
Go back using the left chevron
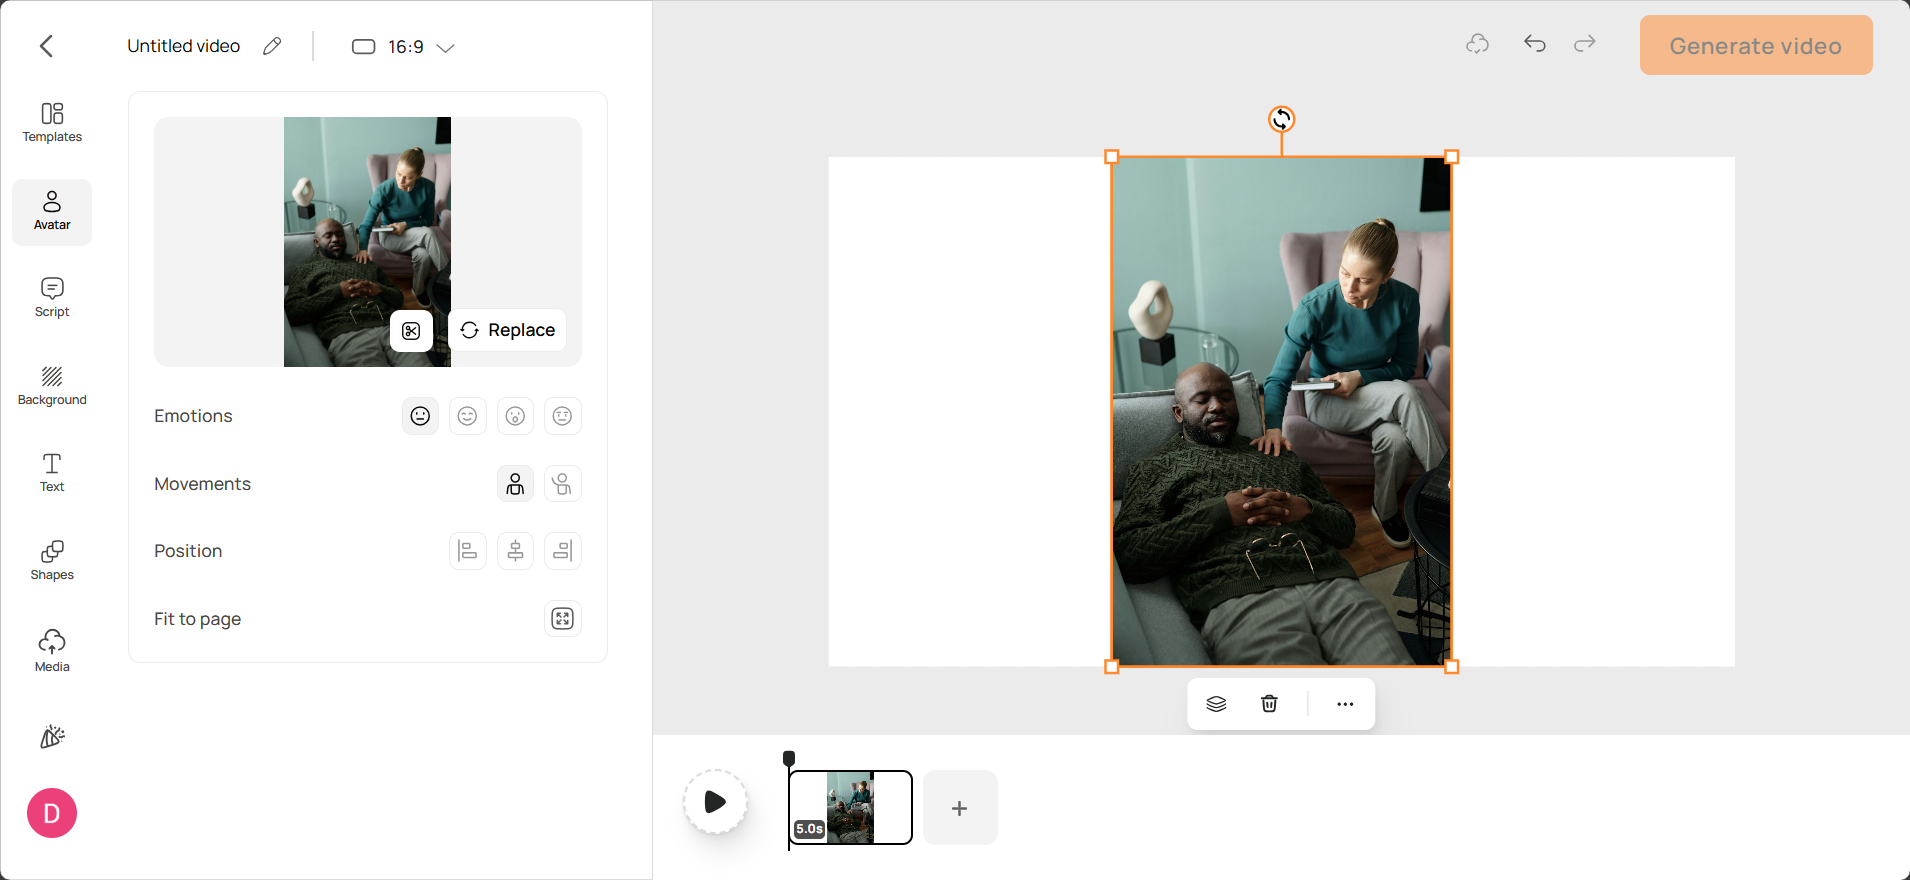(x=46, y=46)
